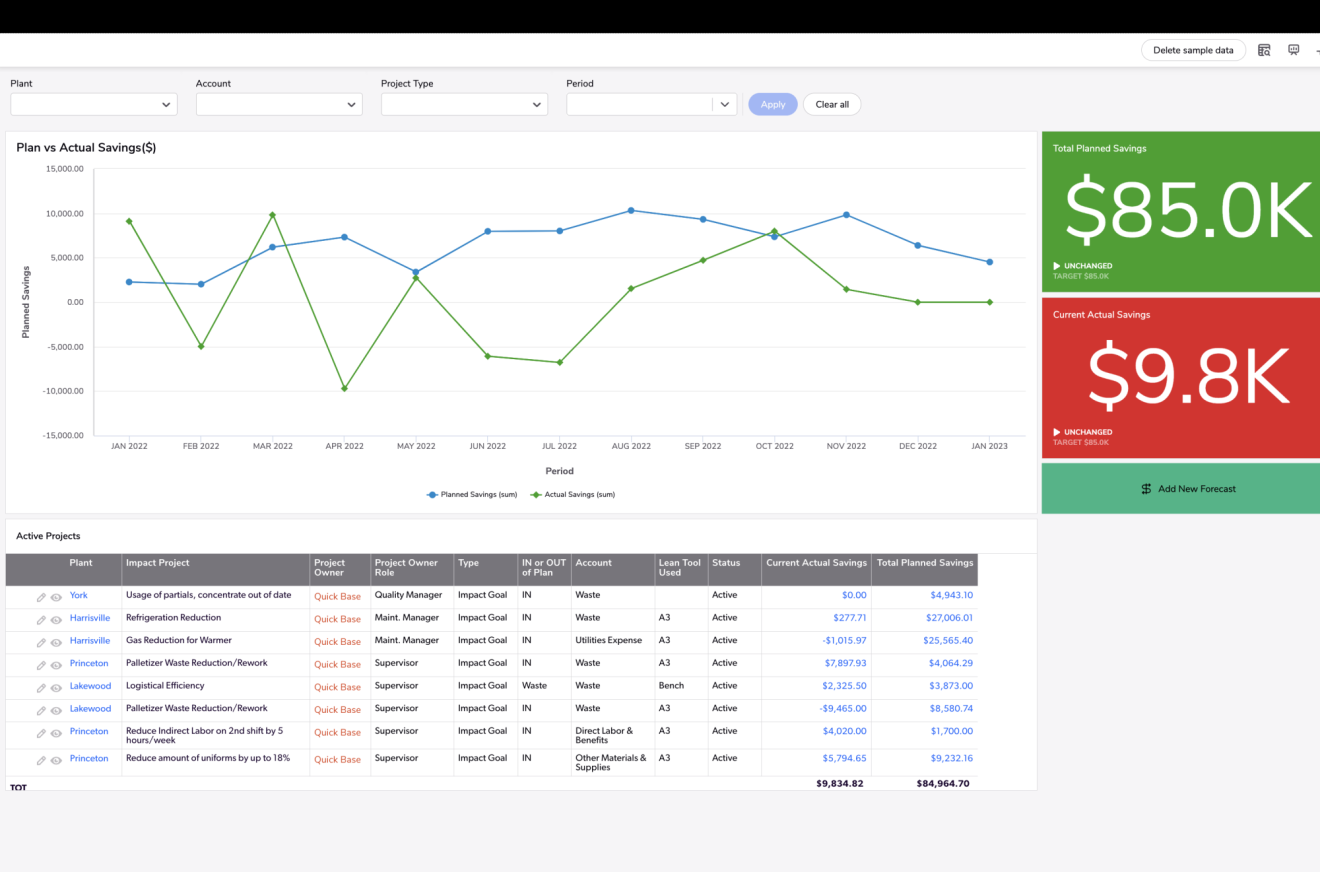
Task: Expand the Account filter dropdown
Action: pos(279,104)
